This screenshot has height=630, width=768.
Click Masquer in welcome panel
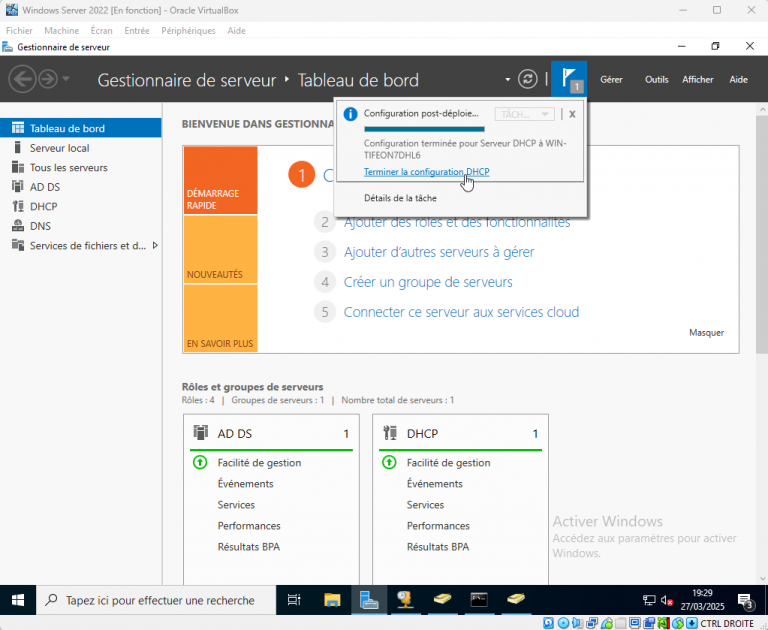[706, 333]
